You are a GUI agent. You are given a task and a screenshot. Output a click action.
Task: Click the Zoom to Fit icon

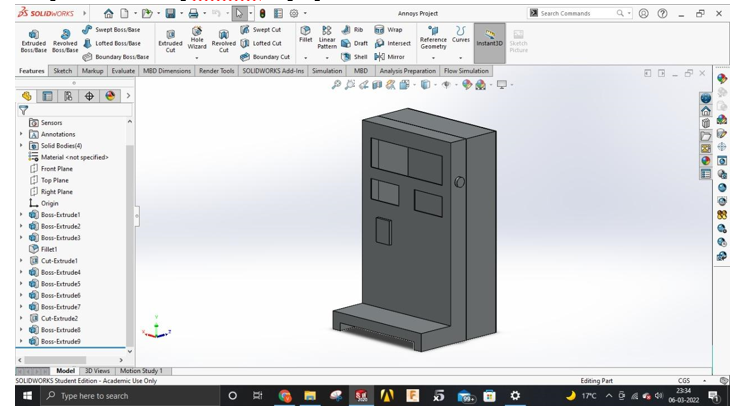(336, 85)
